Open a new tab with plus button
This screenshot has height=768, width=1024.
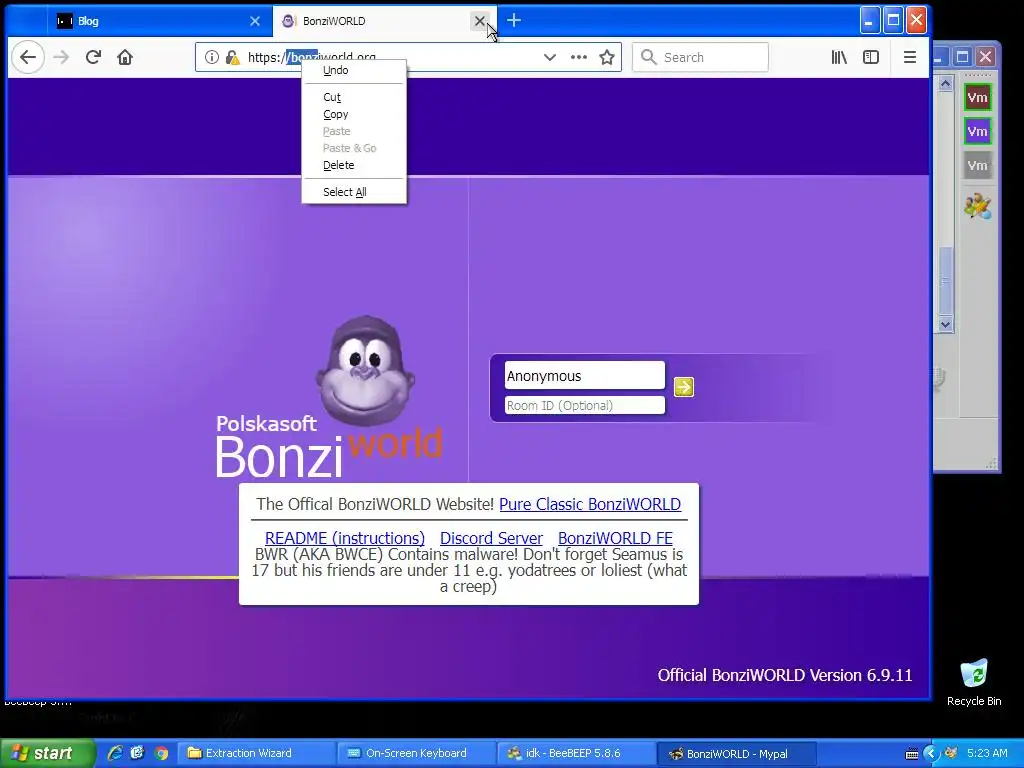(514, 21)
